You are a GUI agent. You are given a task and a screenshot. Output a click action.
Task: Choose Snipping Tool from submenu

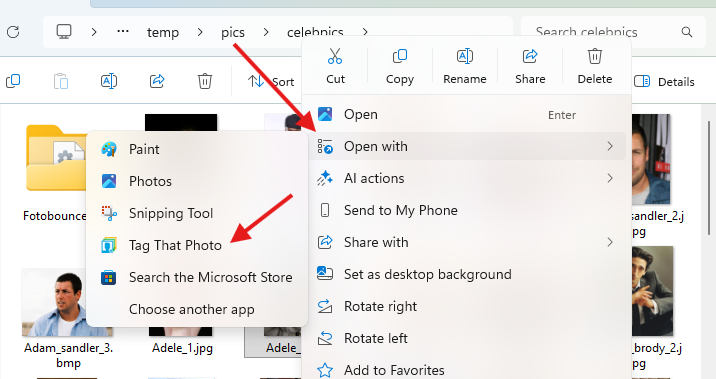pos(197,213)
